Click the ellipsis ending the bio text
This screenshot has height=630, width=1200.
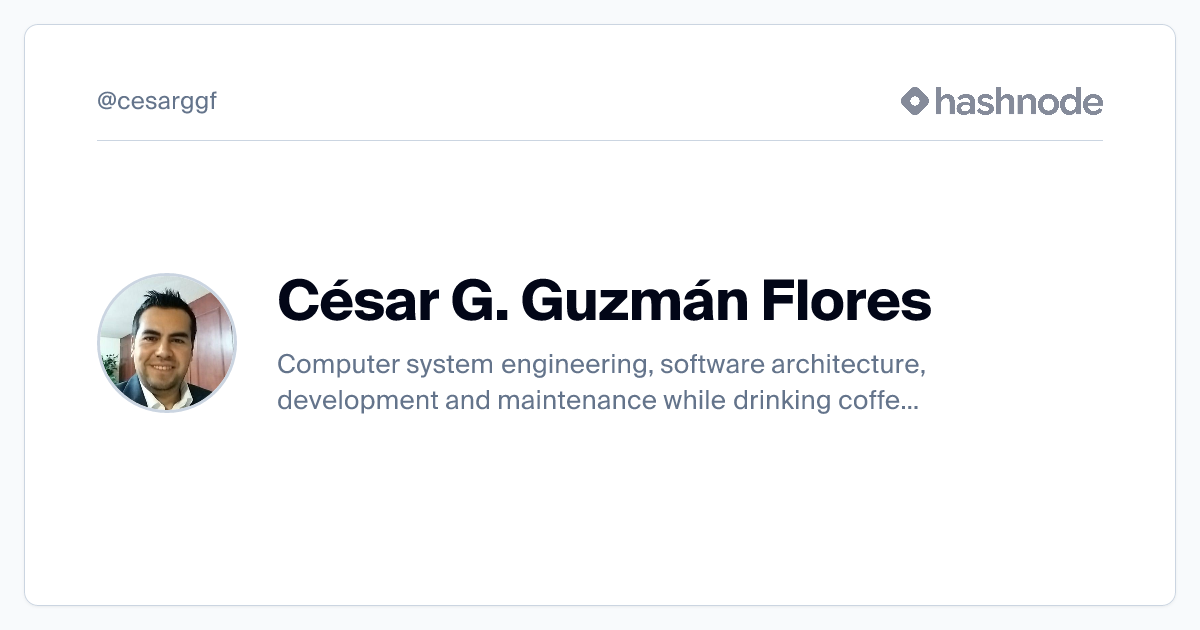910,403
